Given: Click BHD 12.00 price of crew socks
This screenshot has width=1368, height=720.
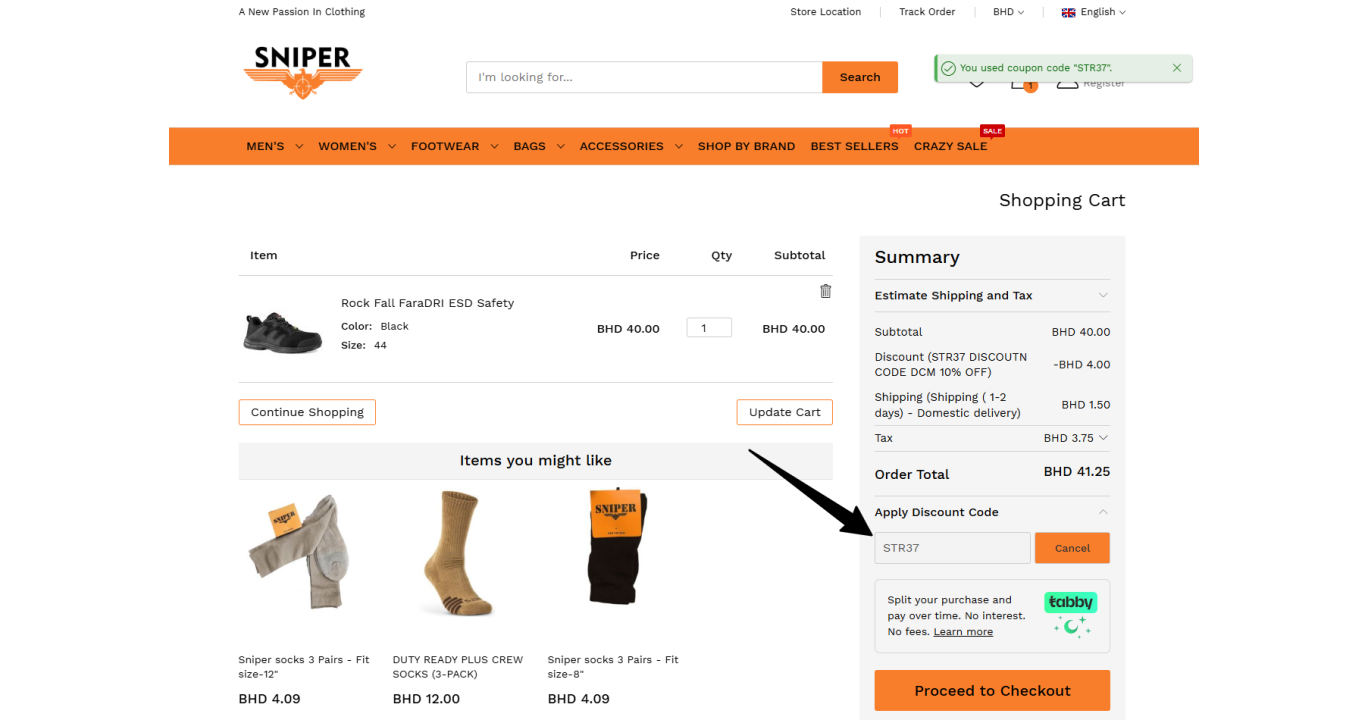Looking at the screenshot, I should click(x=426, y=699).
